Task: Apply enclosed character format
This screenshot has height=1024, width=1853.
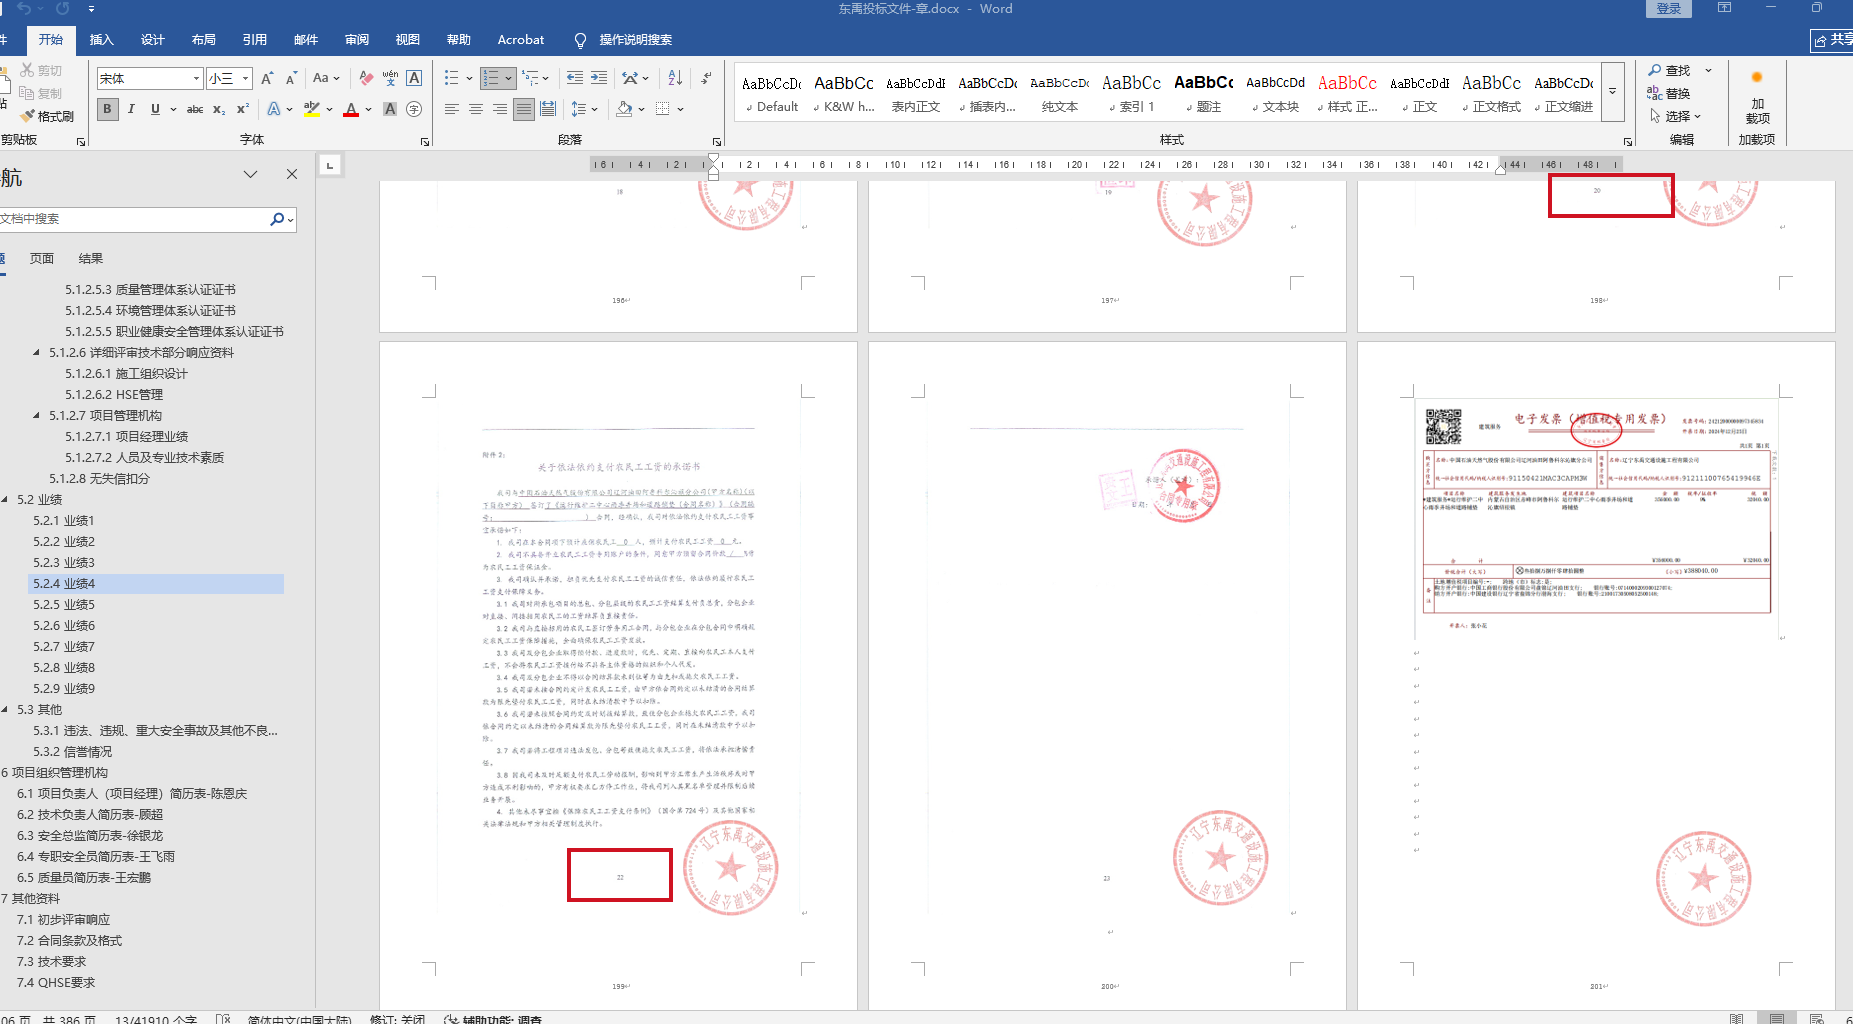Action: pyautogui.click(x=414, y=109)
